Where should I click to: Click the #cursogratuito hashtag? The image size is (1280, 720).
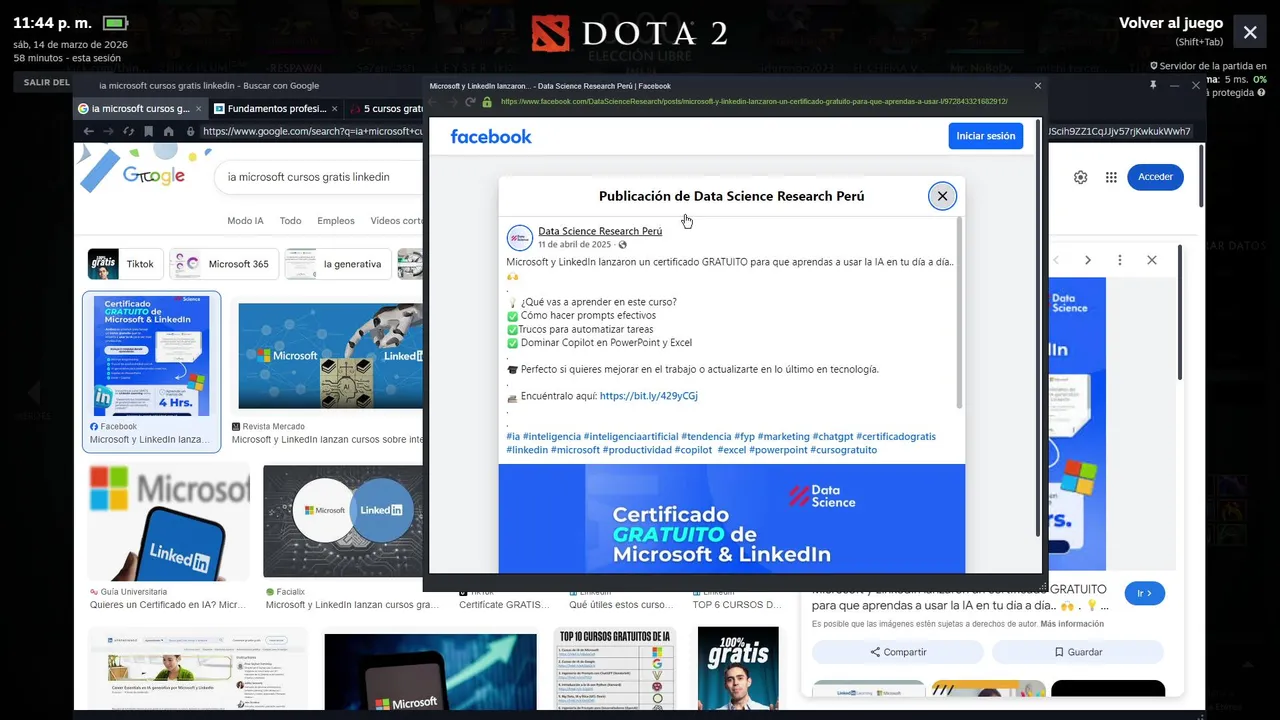(x=844, y=450)
